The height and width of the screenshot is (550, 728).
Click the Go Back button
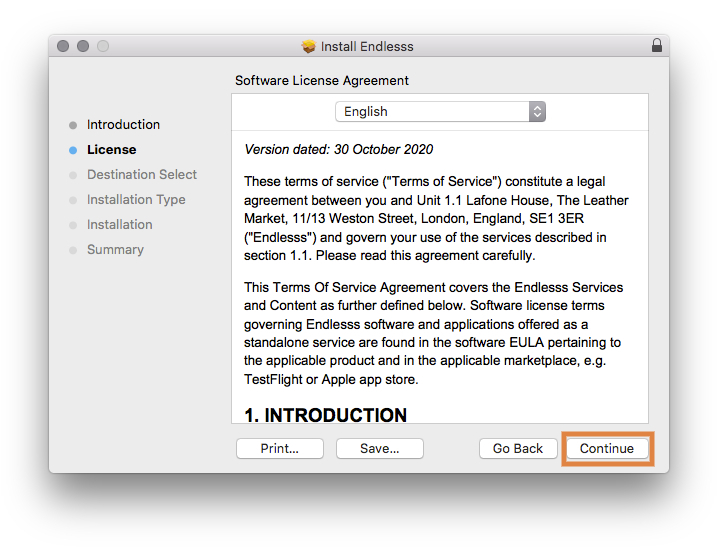(518, 448)
